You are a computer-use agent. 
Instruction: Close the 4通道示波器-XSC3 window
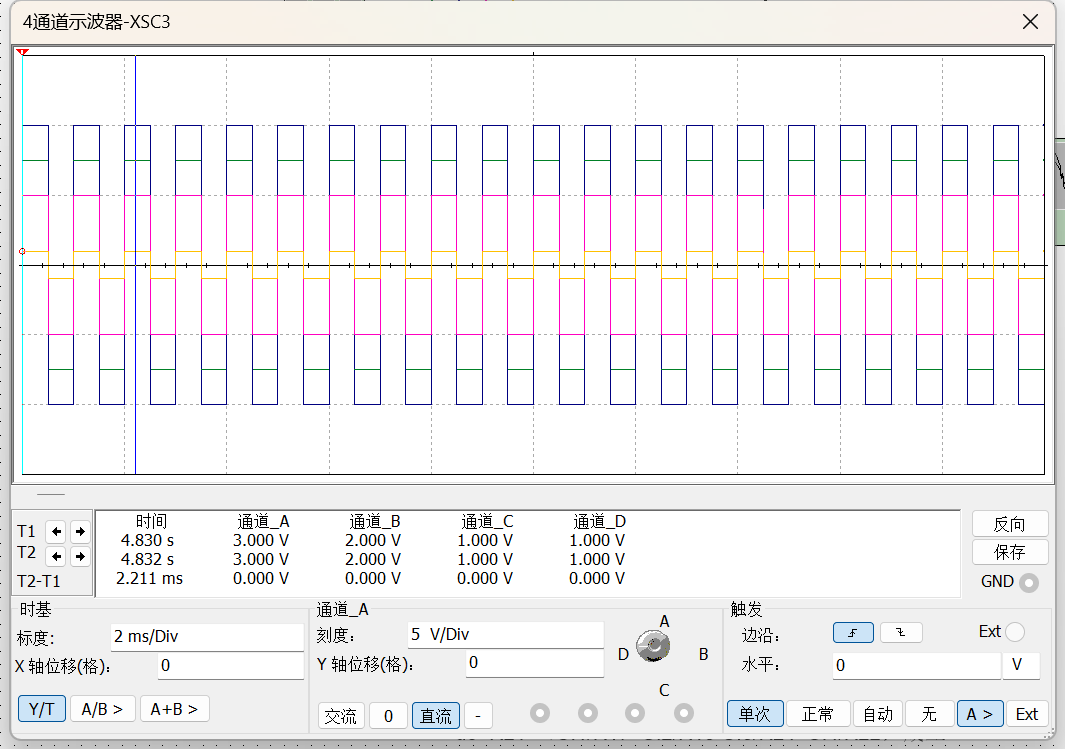coord(1030,22)
